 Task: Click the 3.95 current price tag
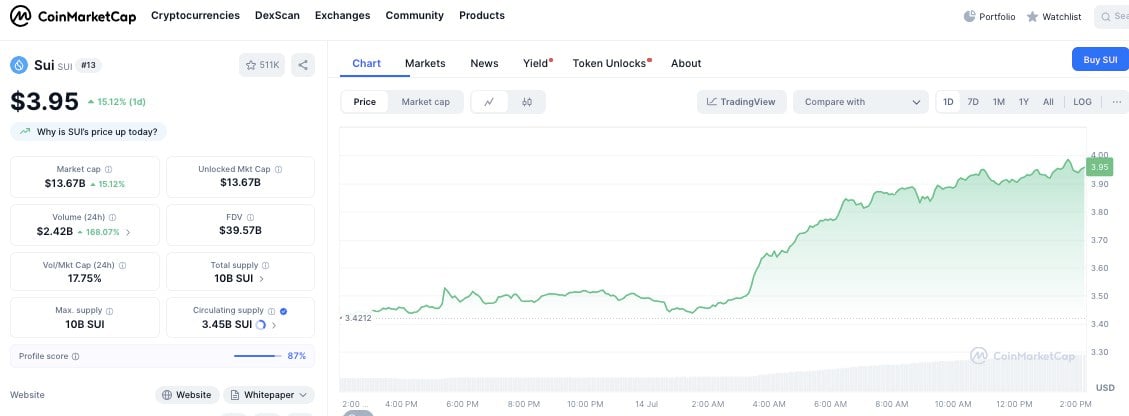click(x=1099, y=167)
